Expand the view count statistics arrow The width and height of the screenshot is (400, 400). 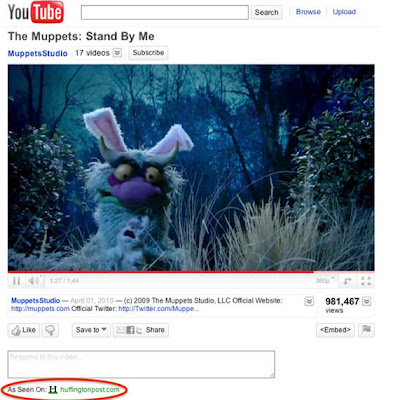pos(366,301)
